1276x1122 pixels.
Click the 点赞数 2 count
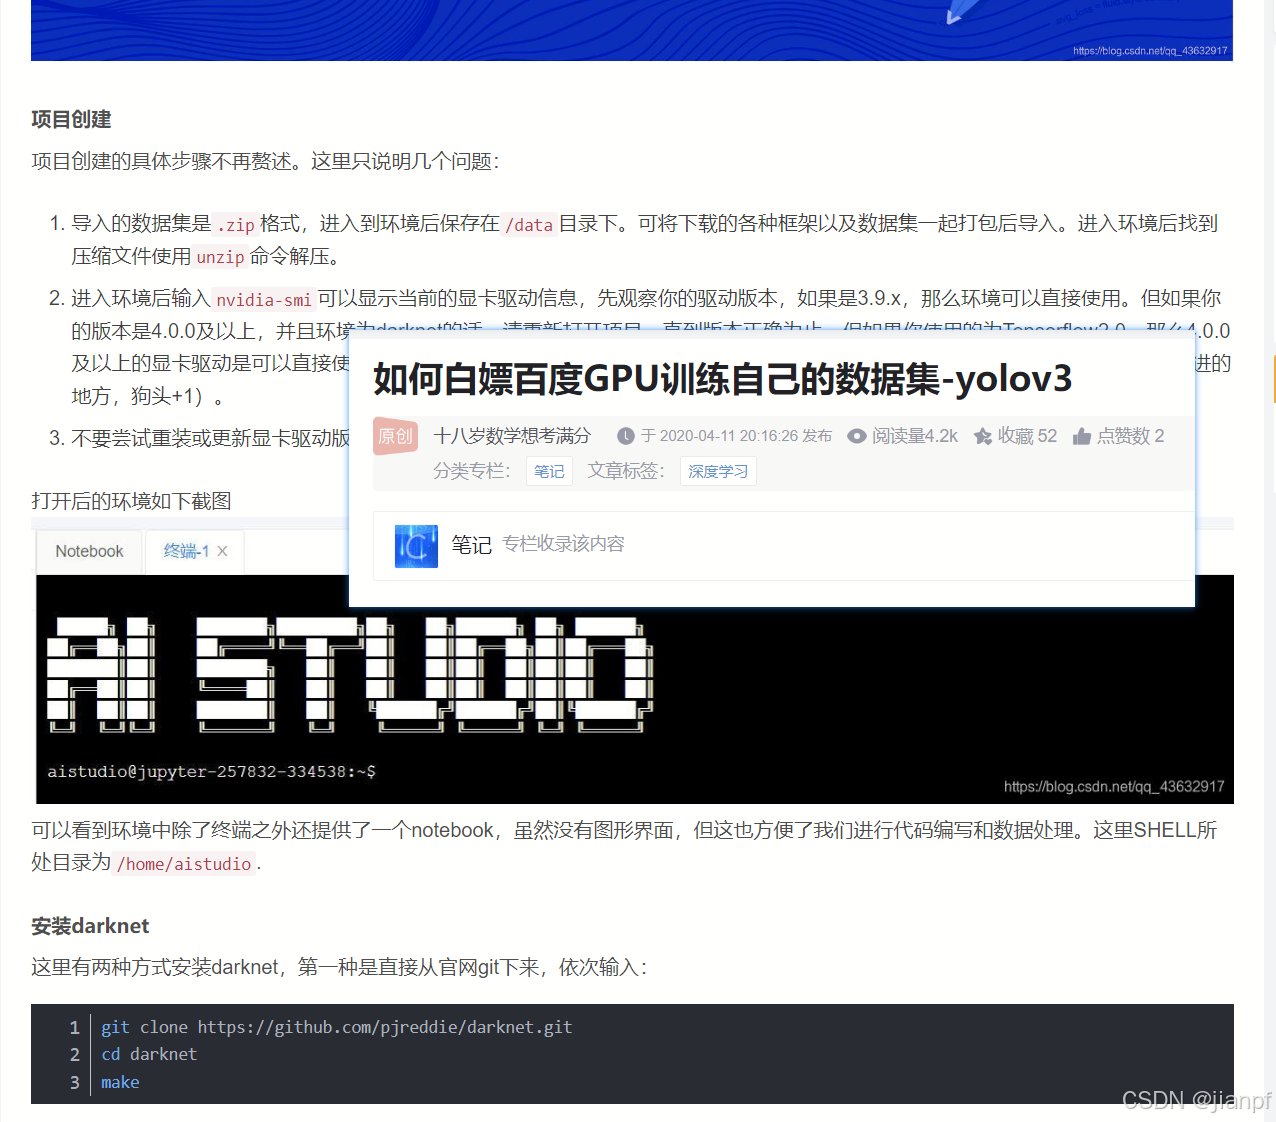(x=1130, y=436)
